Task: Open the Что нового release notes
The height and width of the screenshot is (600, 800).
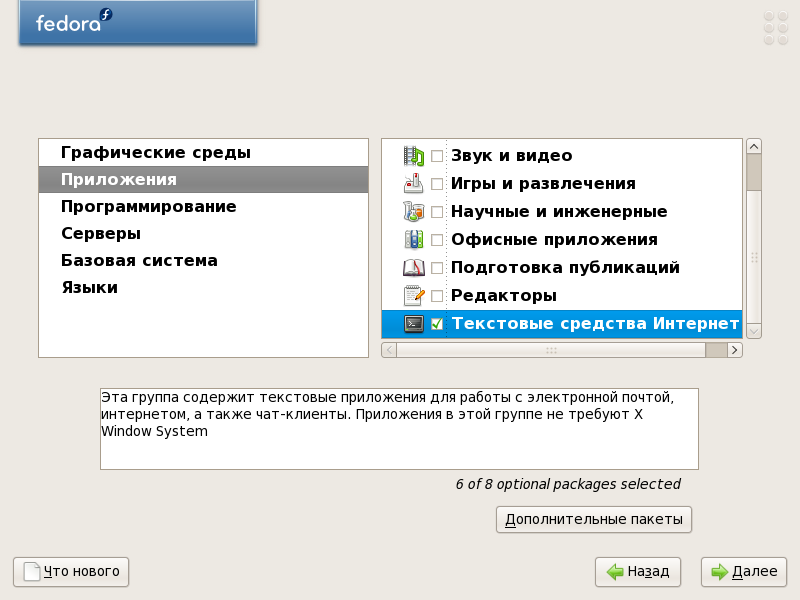Action: tap(71, 572)
